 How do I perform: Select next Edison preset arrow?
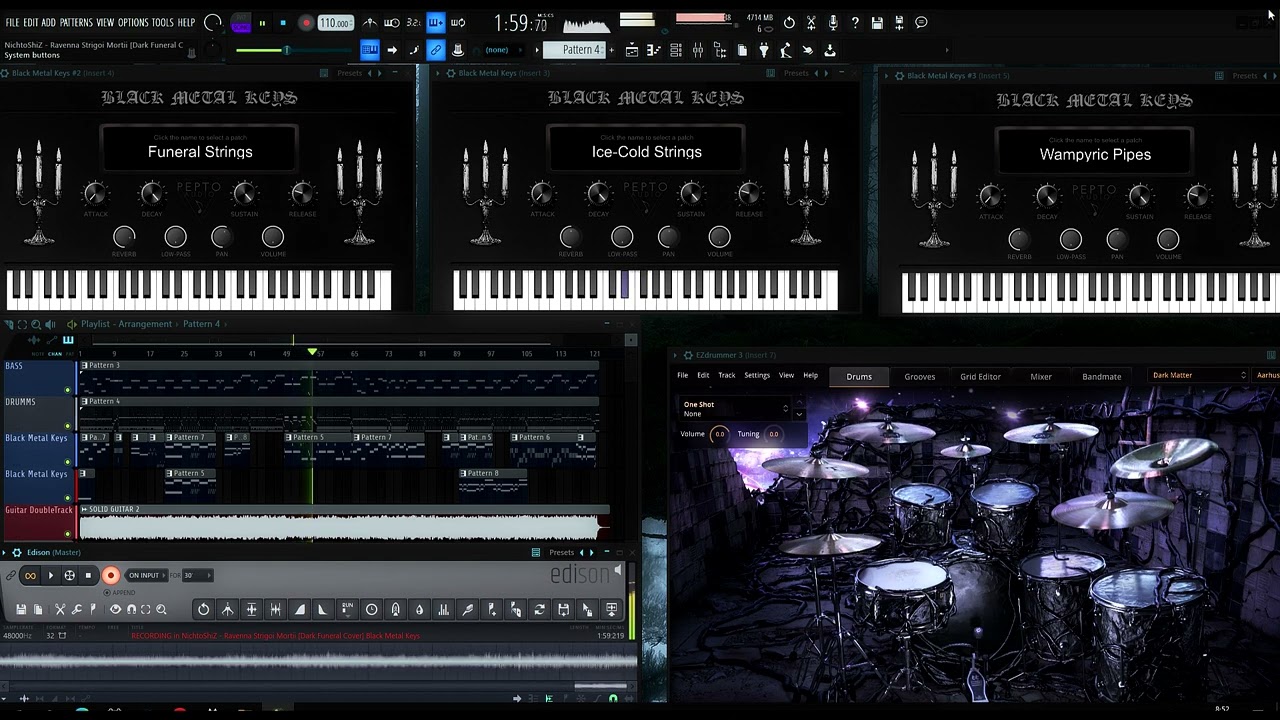[x=591, y=552]
